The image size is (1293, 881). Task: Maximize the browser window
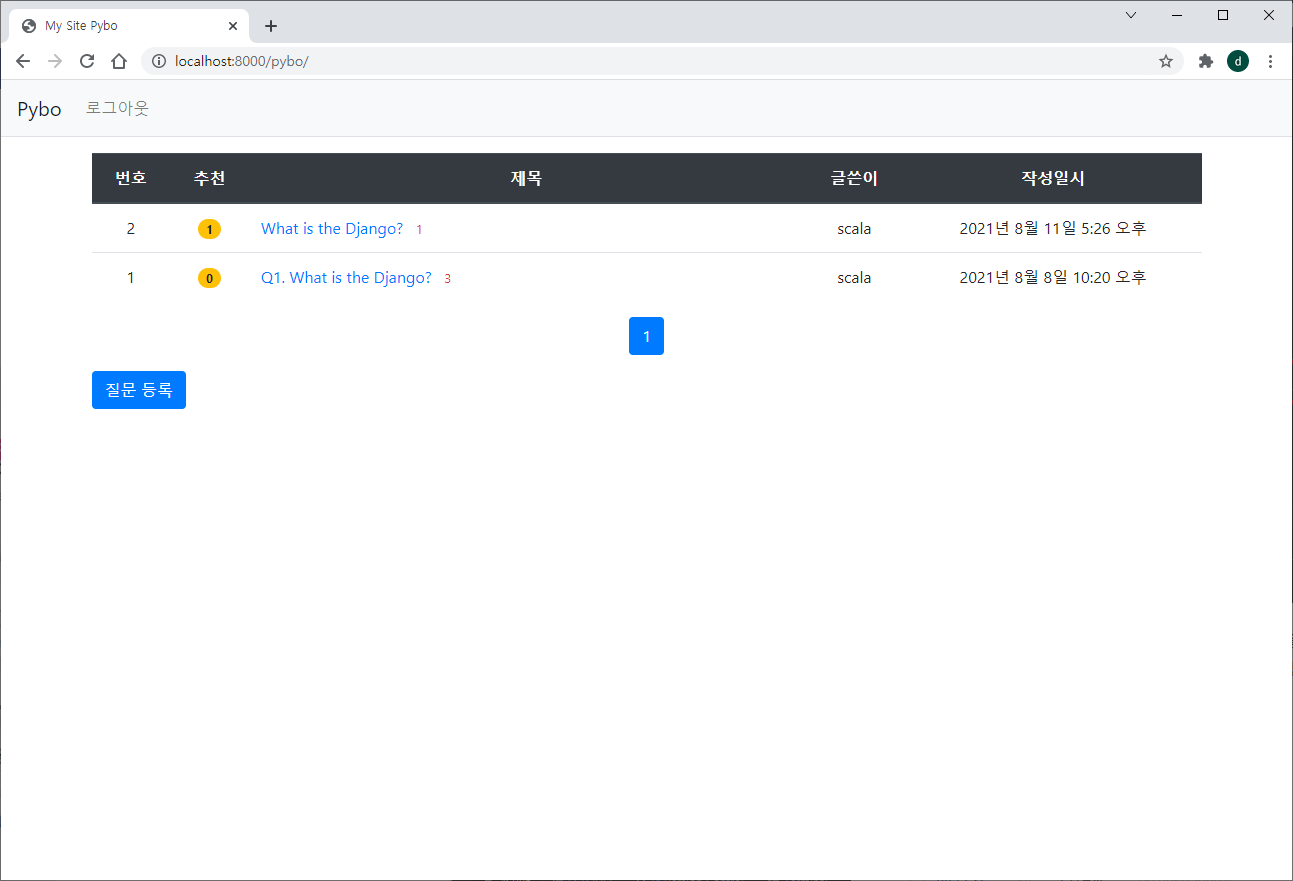1223,15
